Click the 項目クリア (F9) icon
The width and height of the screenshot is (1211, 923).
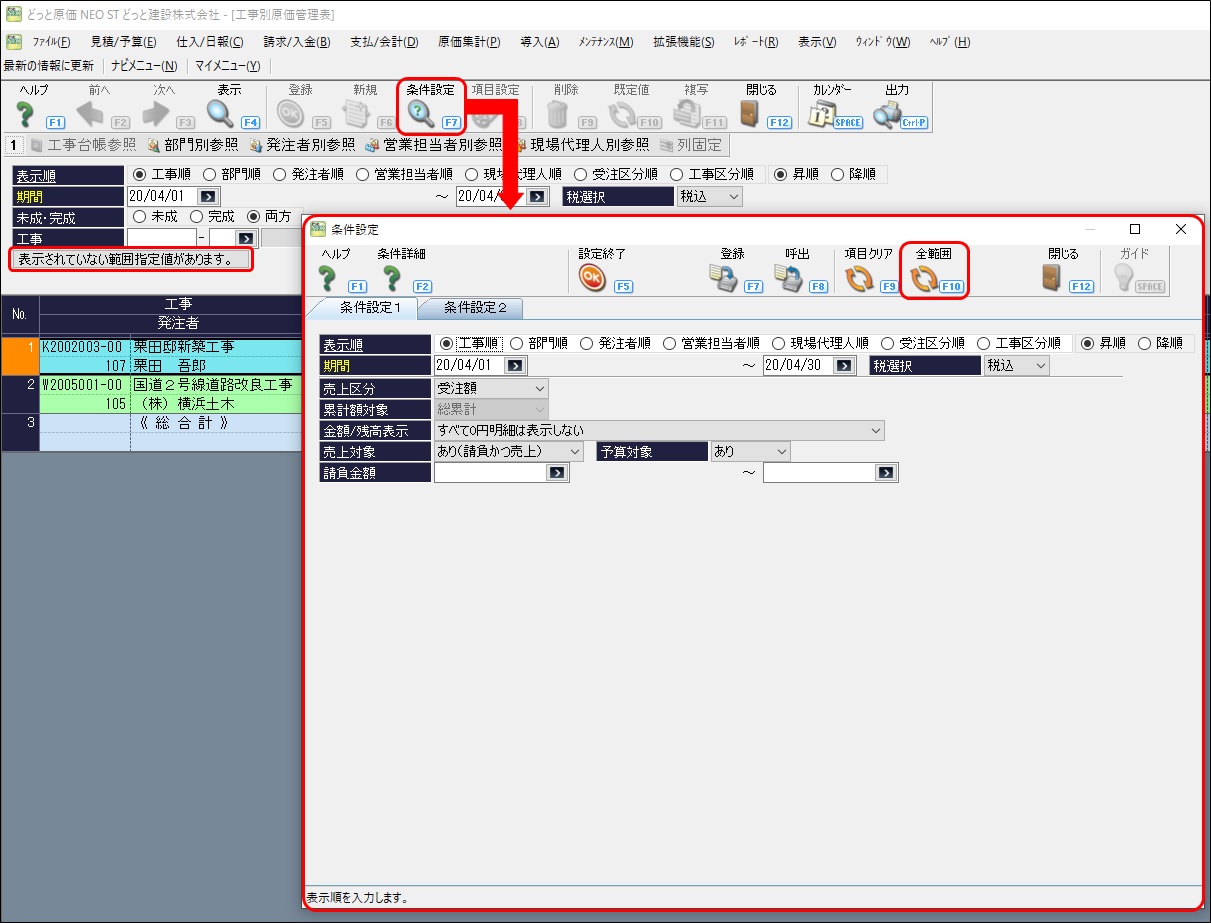pyautogui.click(x=859, y=278)
